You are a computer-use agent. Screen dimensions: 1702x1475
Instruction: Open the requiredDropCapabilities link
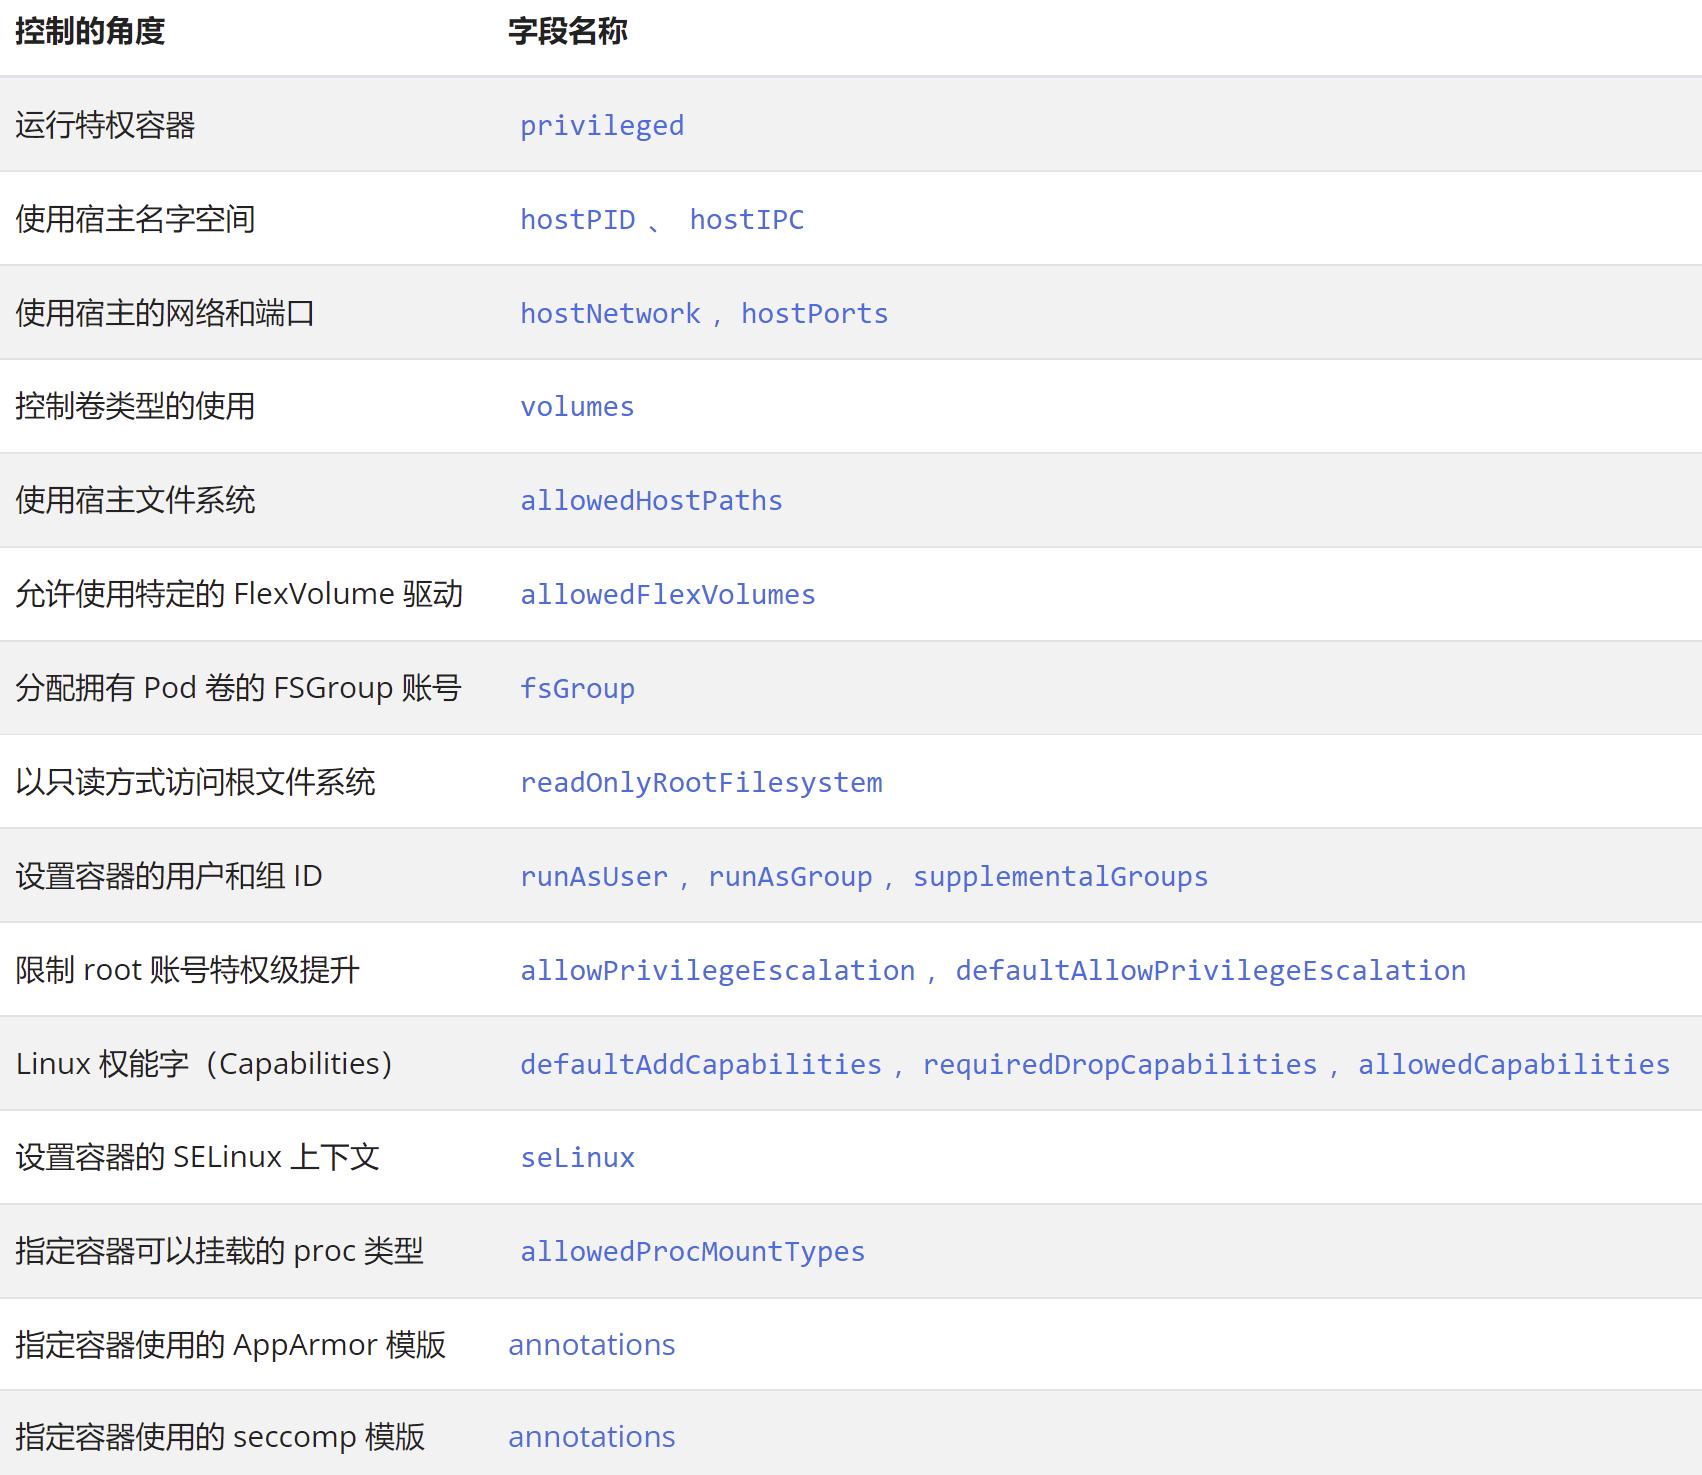coord(1119,1064)
